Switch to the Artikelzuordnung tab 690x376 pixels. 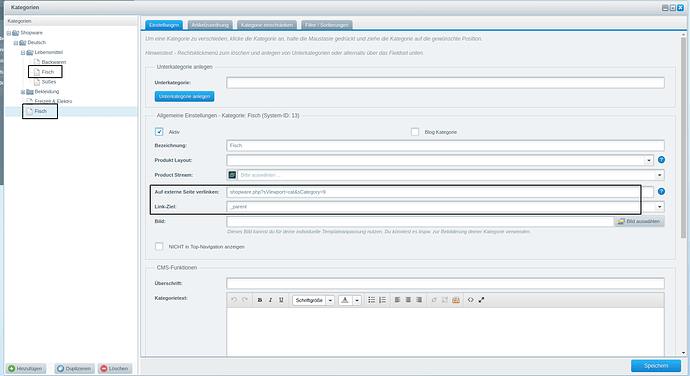(210, 25)
